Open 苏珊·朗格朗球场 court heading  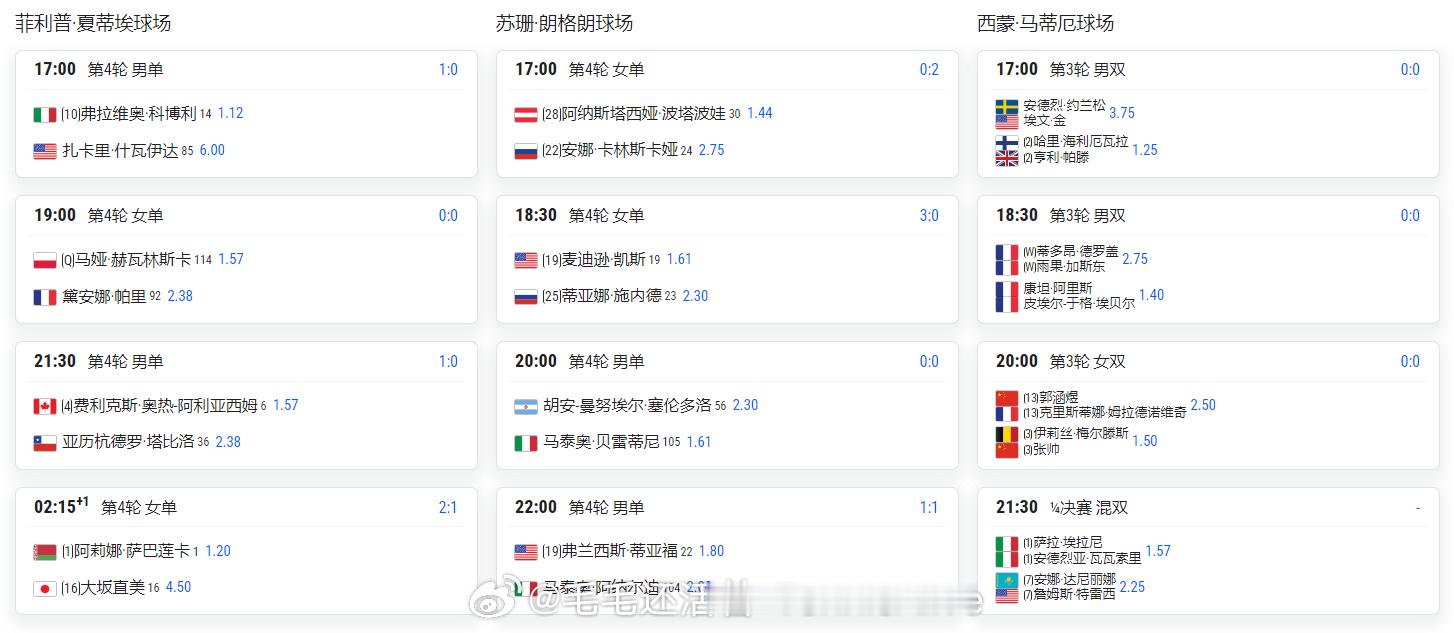(564, 23)
